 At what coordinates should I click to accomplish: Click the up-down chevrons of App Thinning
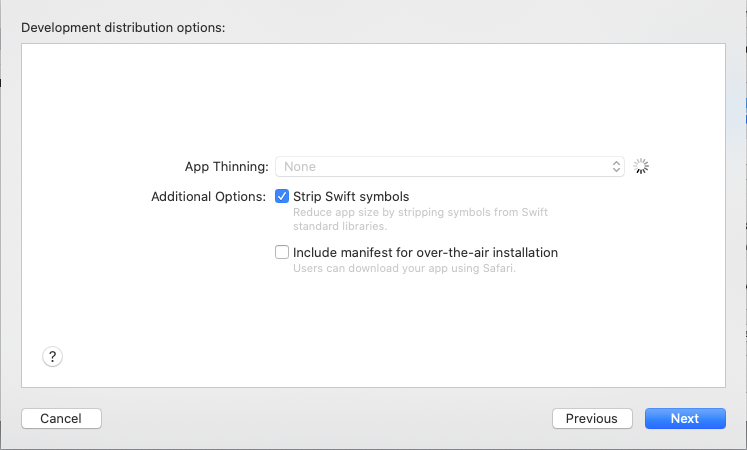pos(617,167)
